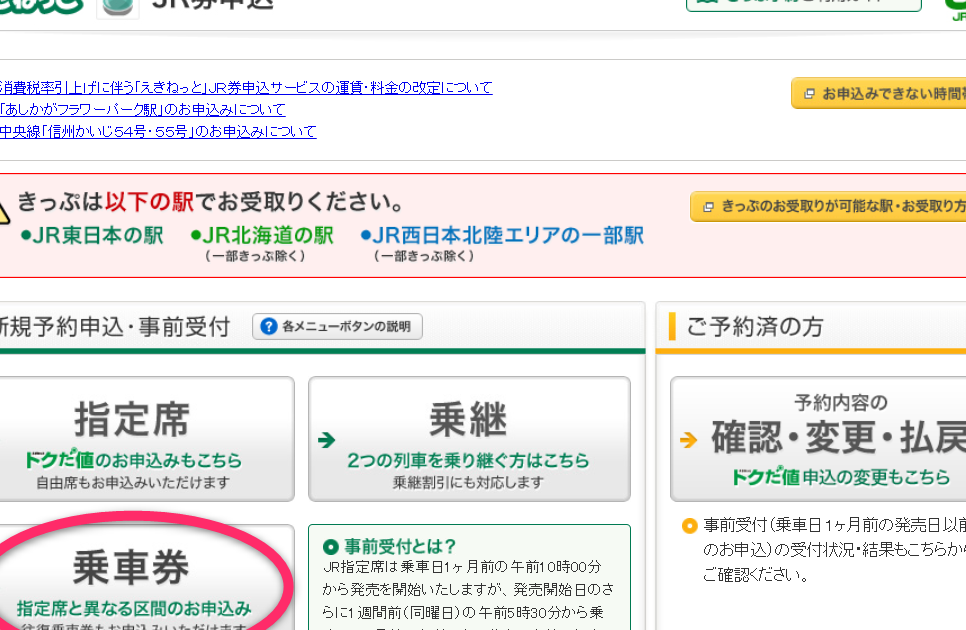Open the 消費税率引上げ fare revision notice link
Viewport: 966px width, 630px height.
click(x=246, y=88)
